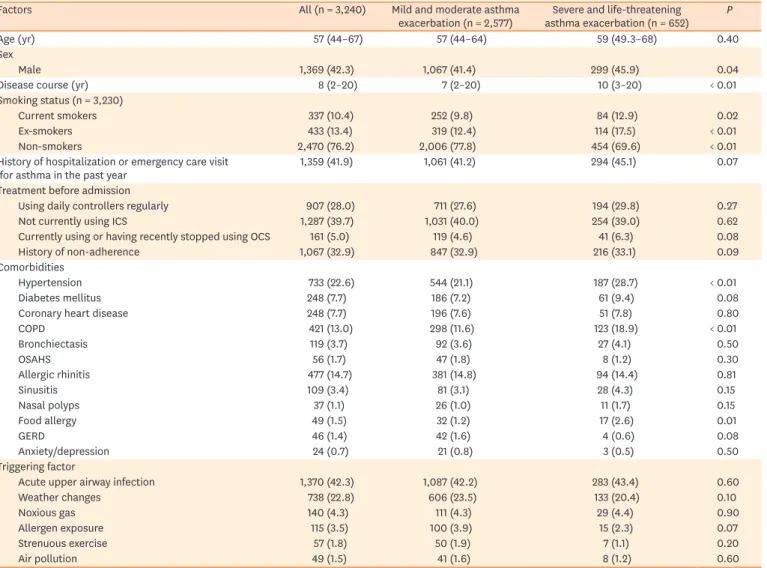Click the 'Noxious gas' row label
This screenshot has height=568, width=767.
coord(46,513)
